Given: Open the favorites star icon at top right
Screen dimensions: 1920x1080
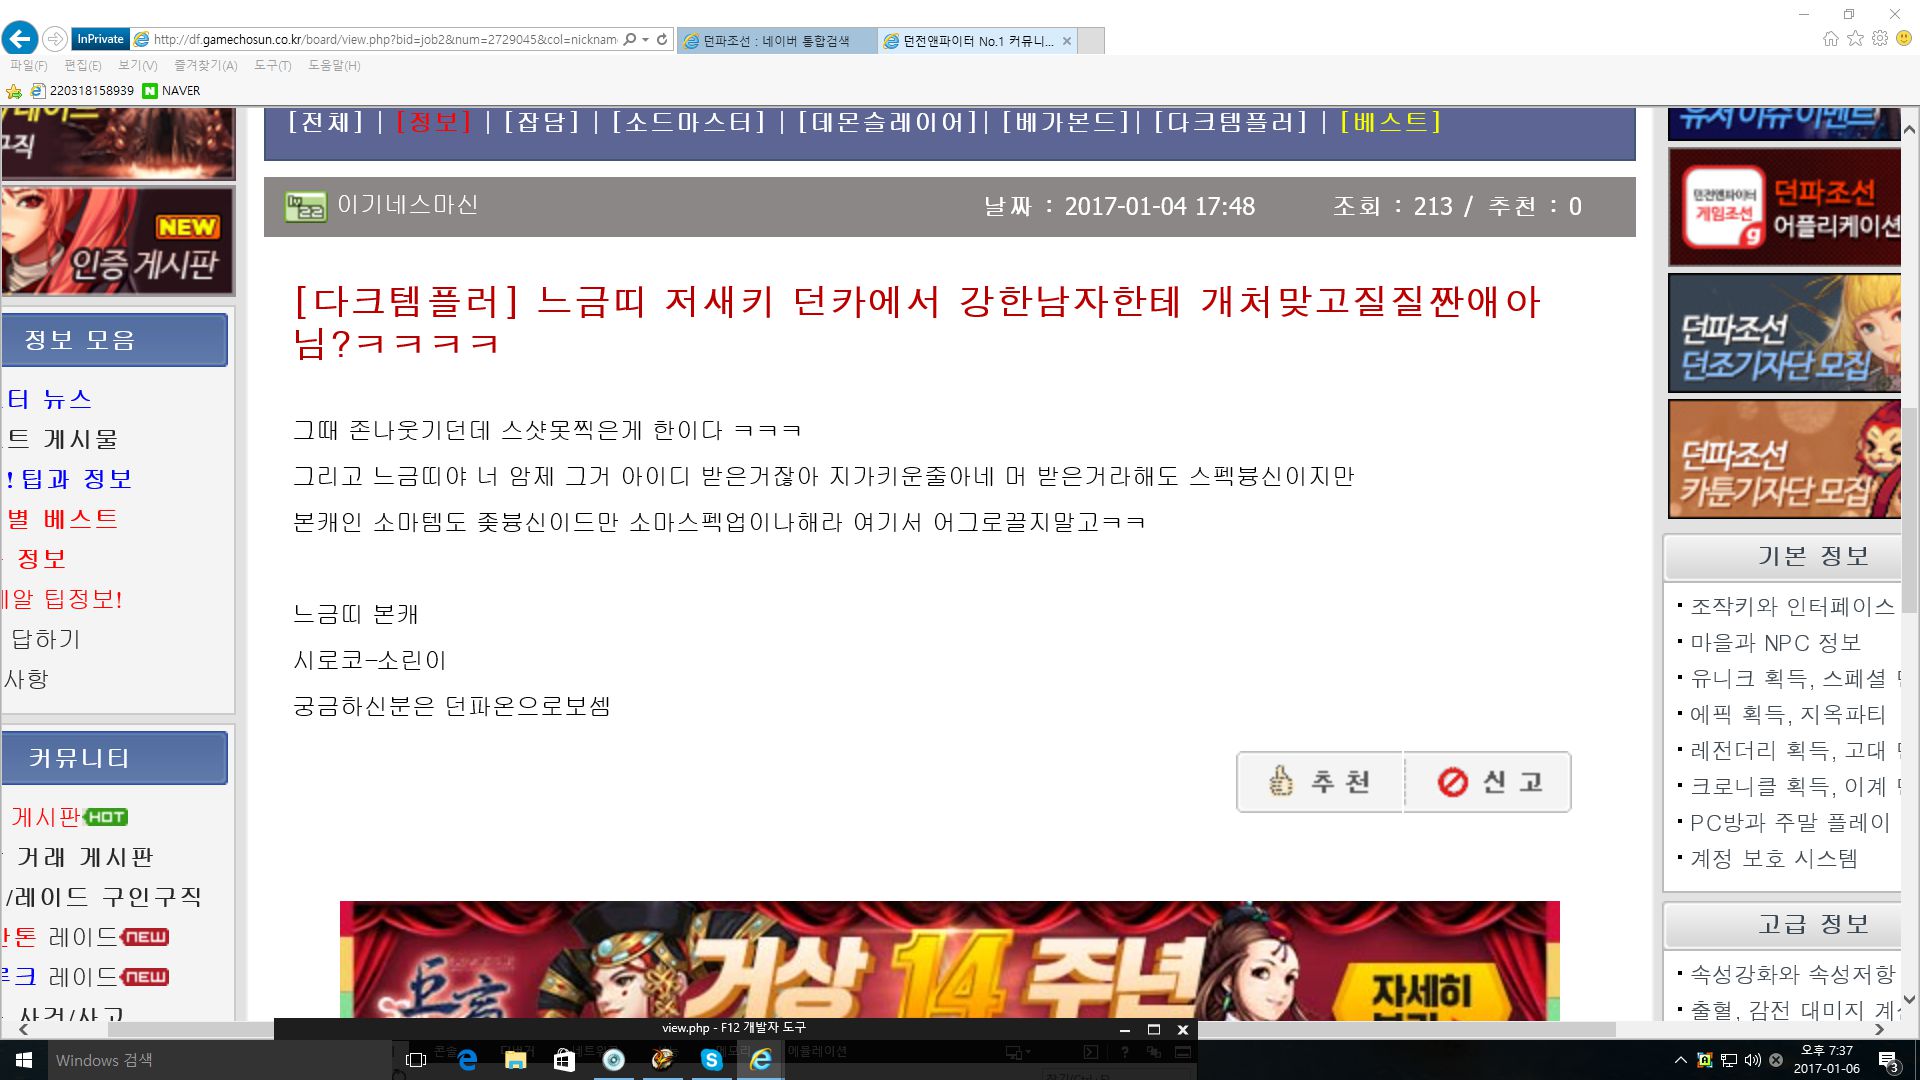Looking at the screenshot, I should pos(1855,39).
